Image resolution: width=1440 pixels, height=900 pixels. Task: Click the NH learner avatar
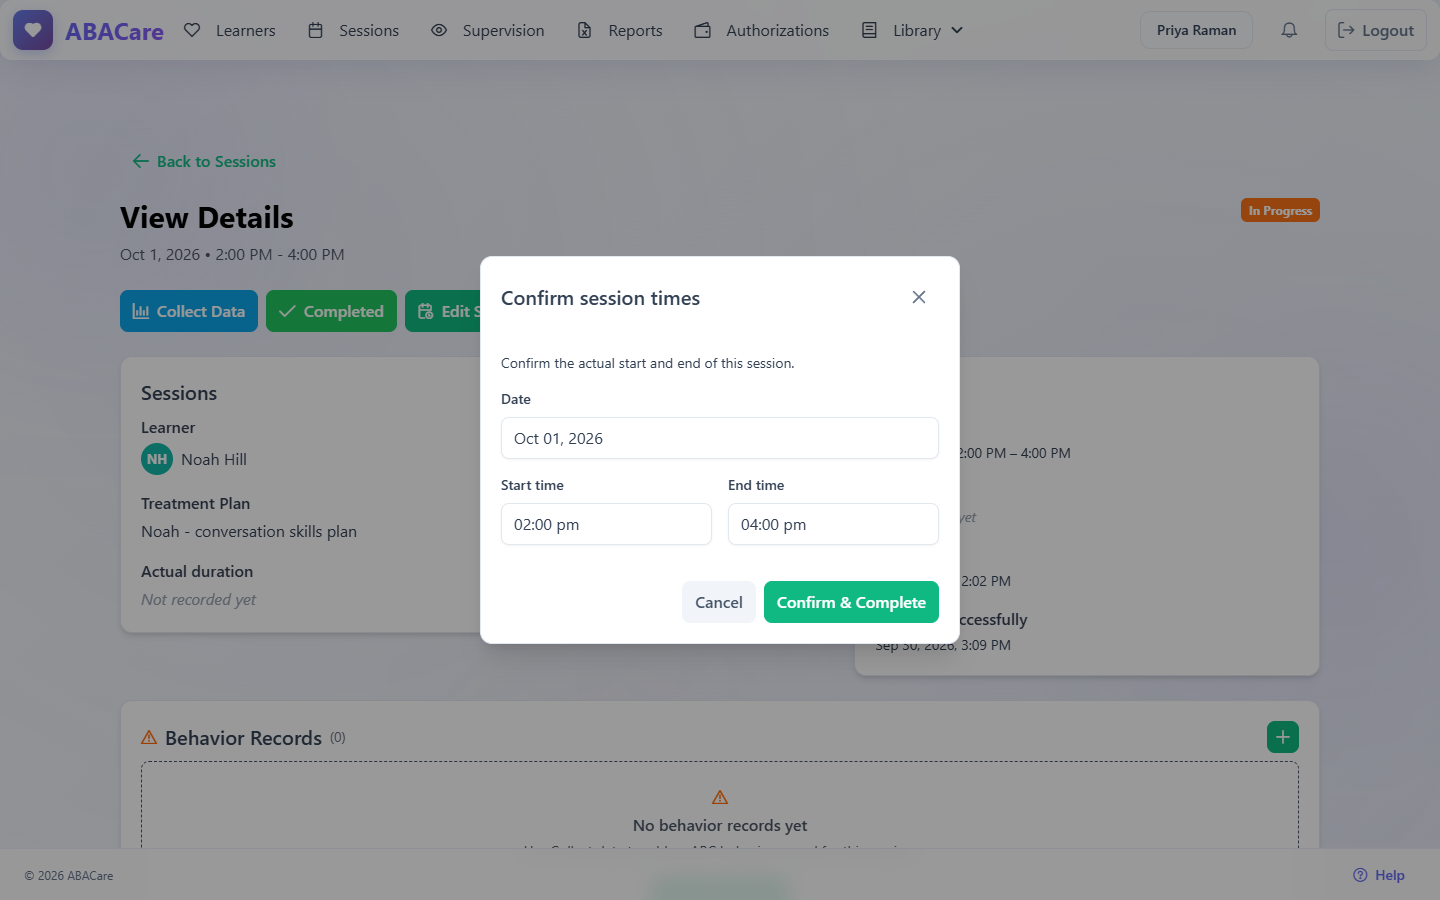[x=157, y=459]
